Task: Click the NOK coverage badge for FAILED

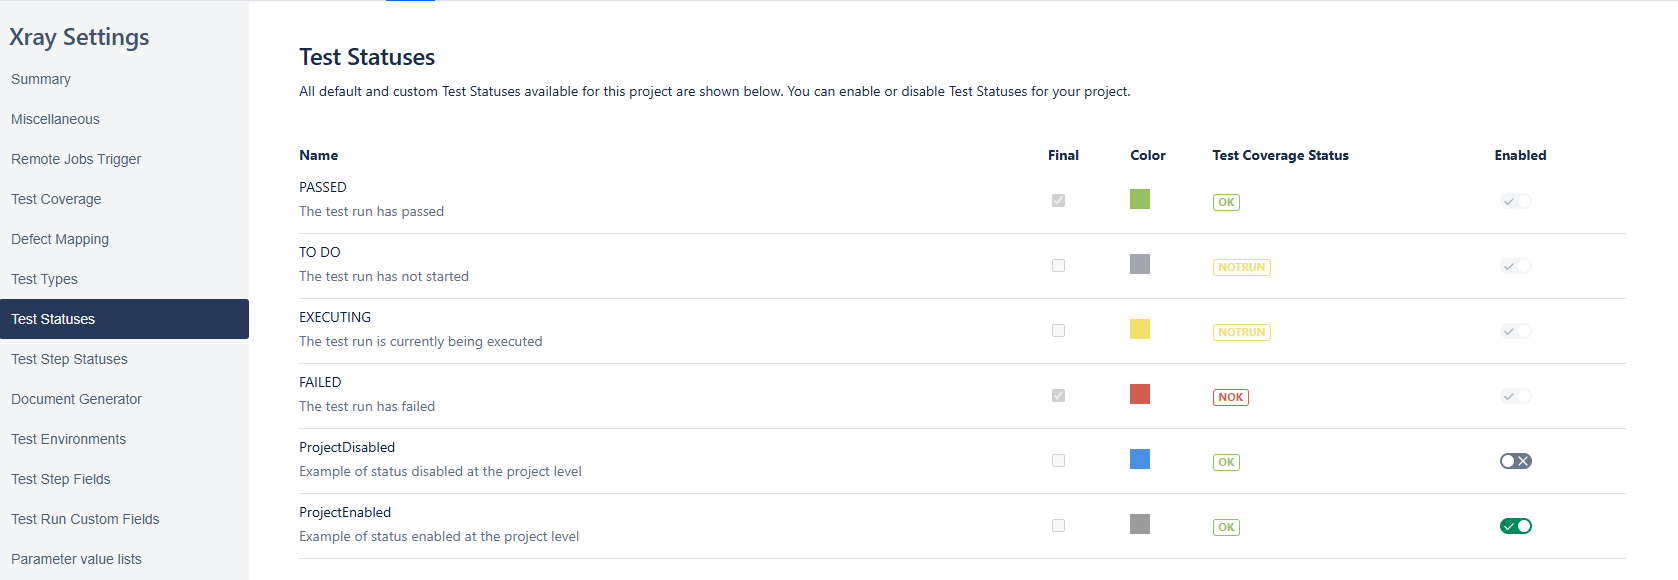Action: click(x=1230, y=397)
